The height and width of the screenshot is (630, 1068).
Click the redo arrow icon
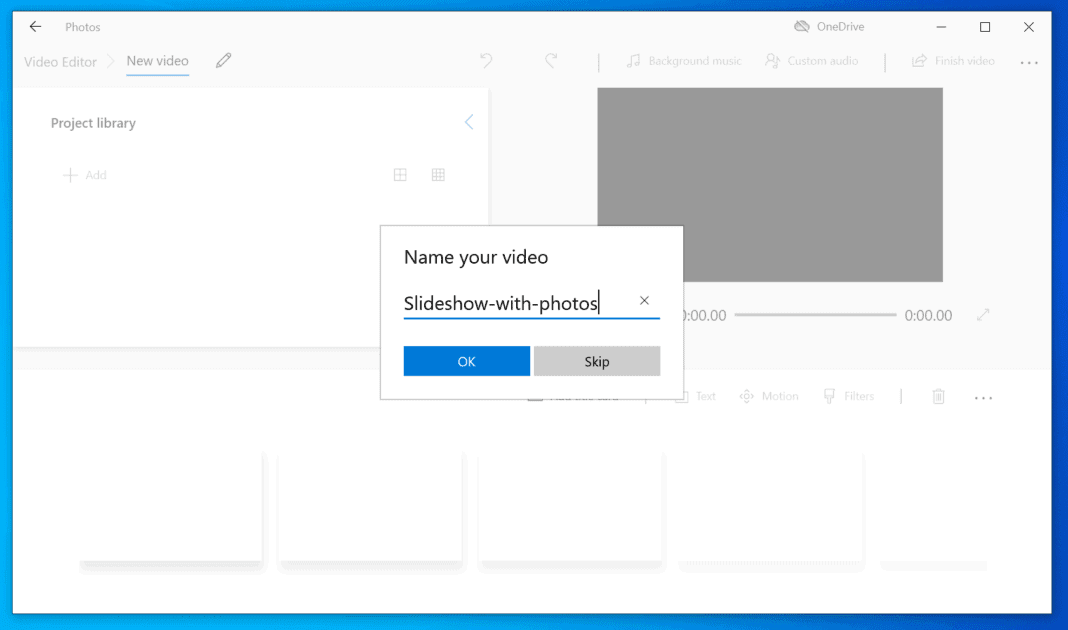551,61
